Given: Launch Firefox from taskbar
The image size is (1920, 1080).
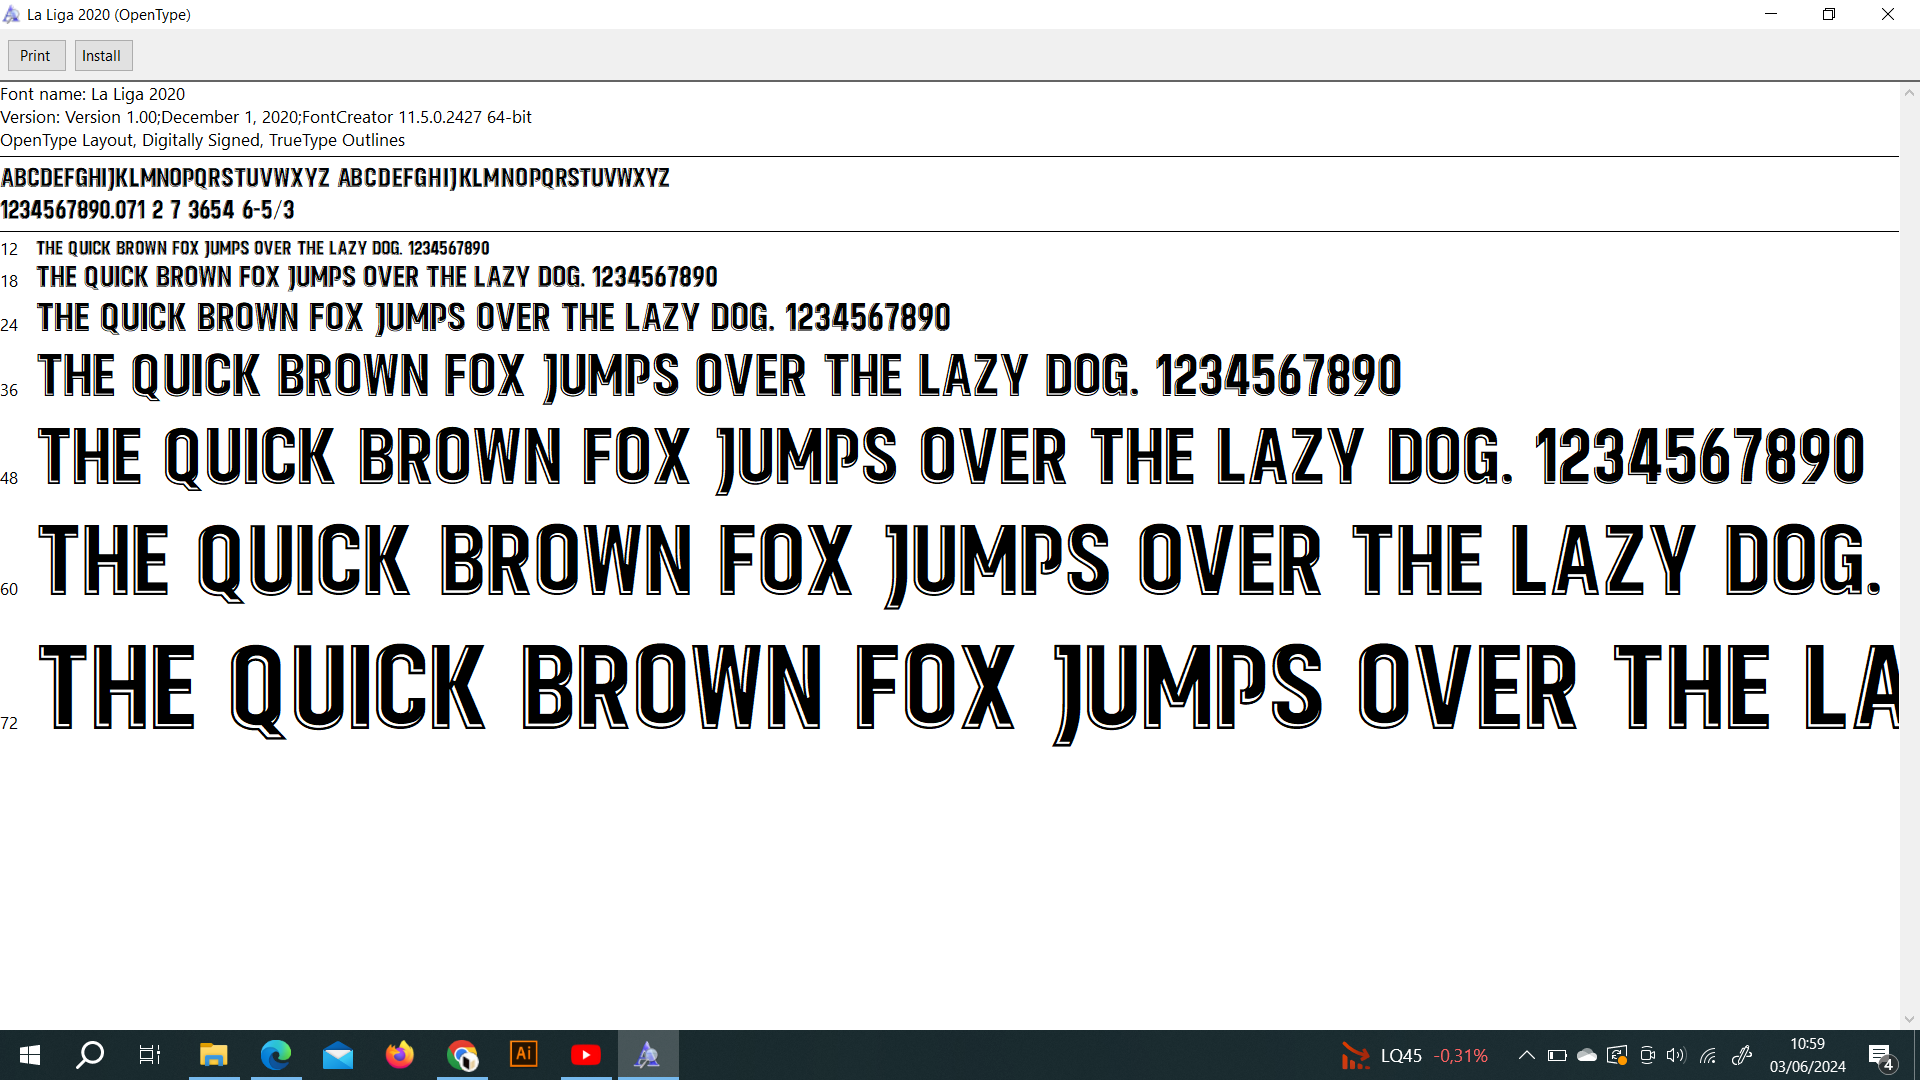Looking at the screenshot, I should click(400, 1055).
